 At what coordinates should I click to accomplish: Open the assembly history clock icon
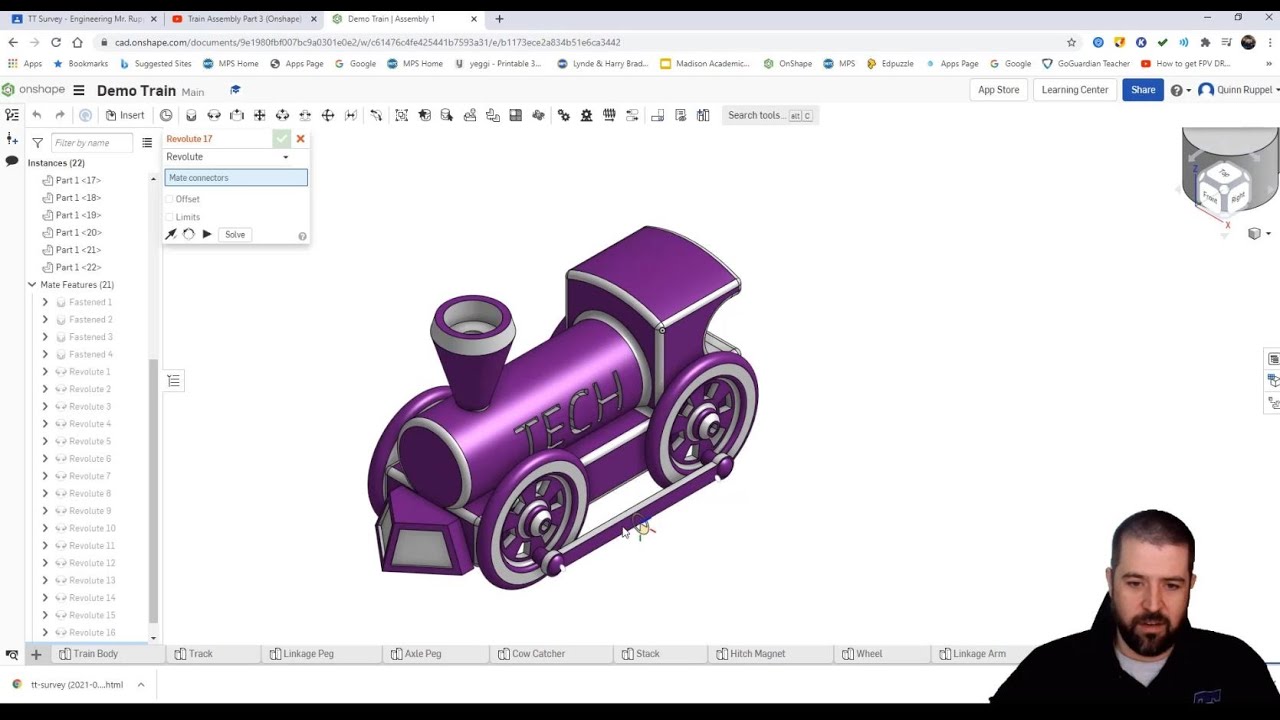click(166, 115)
